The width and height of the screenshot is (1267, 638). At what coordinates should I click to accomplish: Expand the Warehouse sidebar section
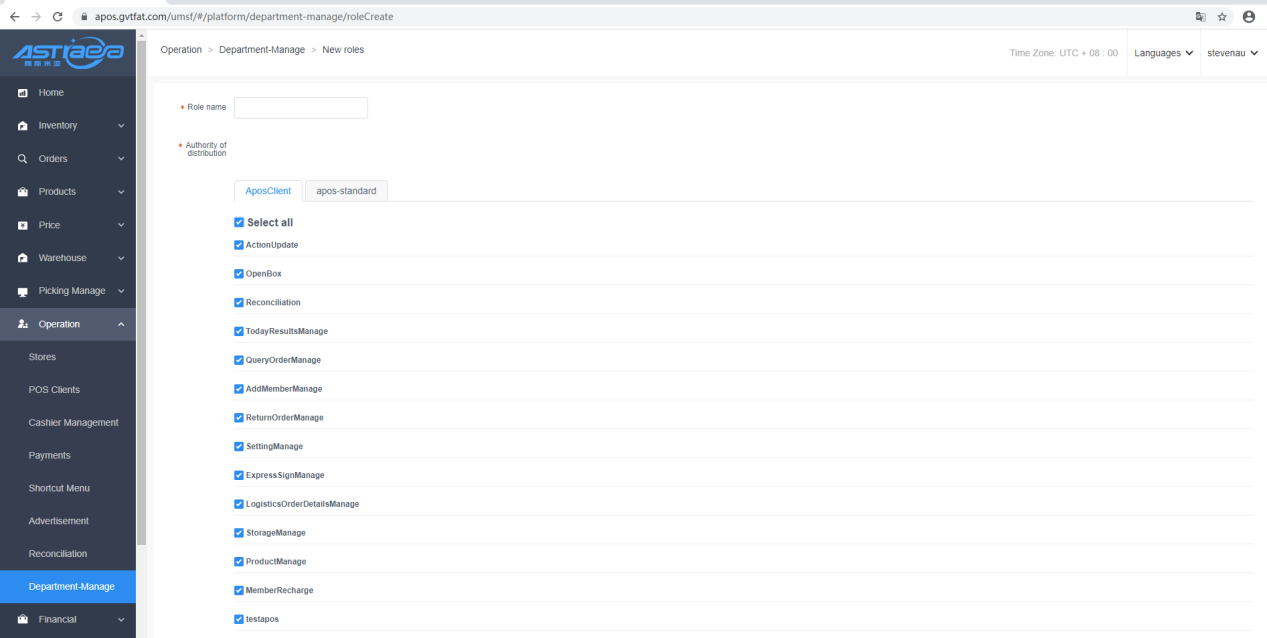coord(68,258)
